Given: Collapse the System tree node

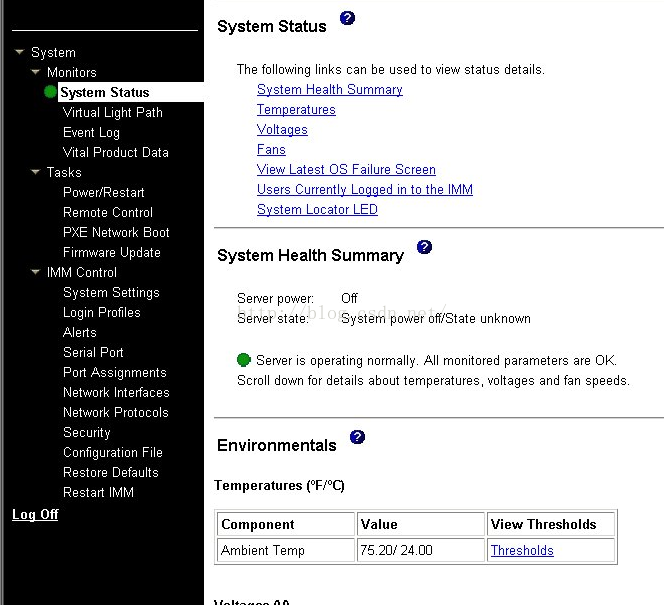Looking at the screenshot, I should coord(19,52).
